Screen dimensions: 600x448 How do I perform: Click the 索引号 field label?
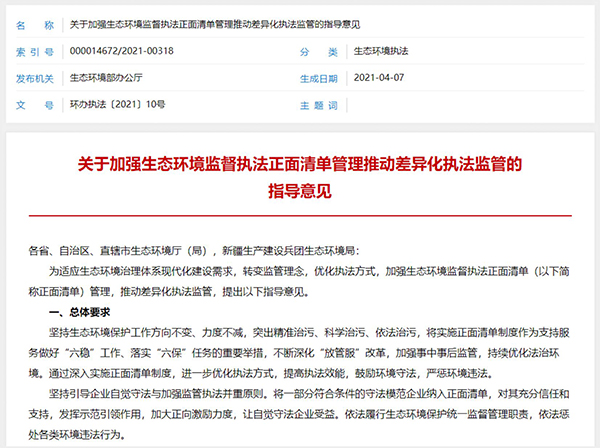(35, 50)
